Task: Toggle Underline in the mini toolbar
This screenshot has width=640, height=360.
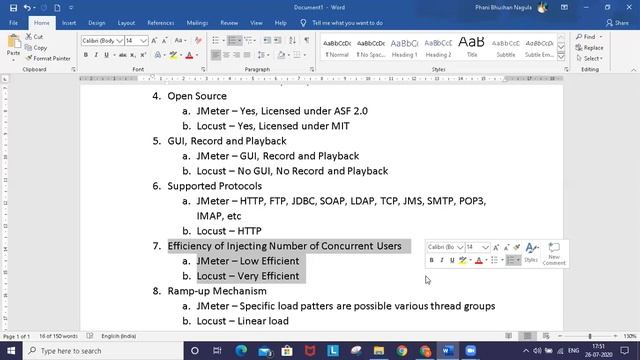Action: pyautogui.click(x=452, y=260)
